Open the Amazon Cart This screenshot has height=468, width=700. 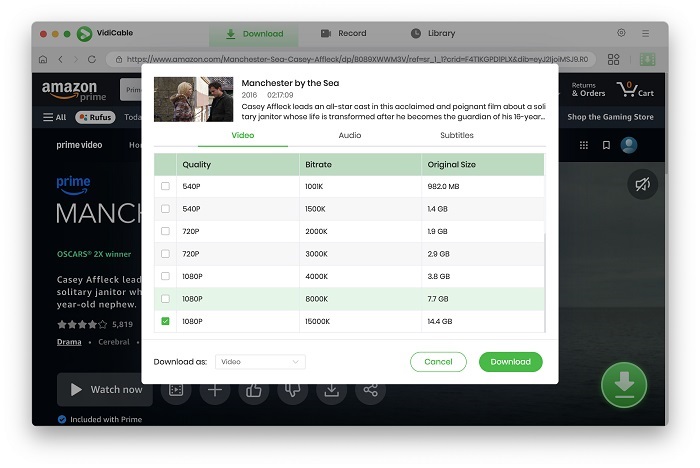pos(635,89)
